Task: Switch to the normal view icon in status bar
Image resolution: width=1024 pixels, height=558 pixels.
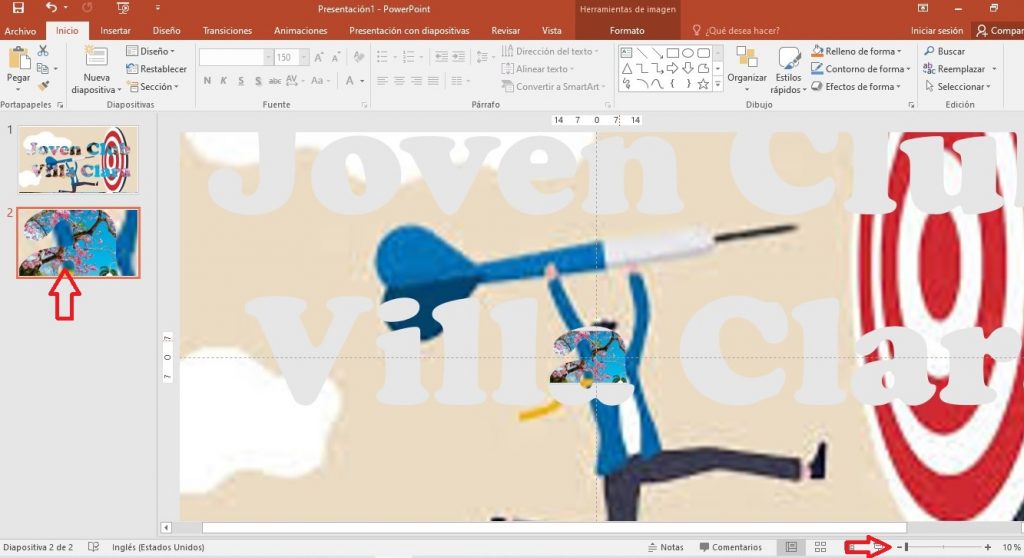Action: click(791, 547)
